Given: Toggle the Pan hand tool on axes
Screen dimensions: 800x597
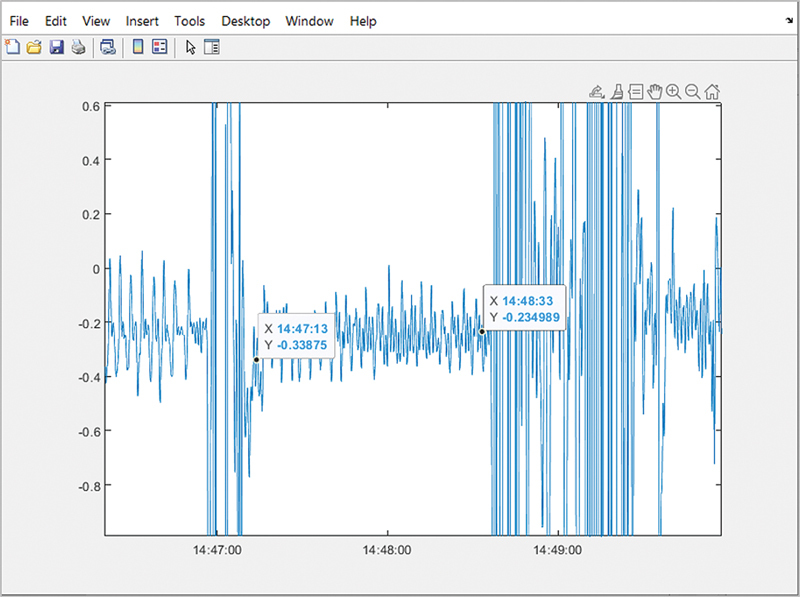Looking at the screenshot, I should [655, 92].
